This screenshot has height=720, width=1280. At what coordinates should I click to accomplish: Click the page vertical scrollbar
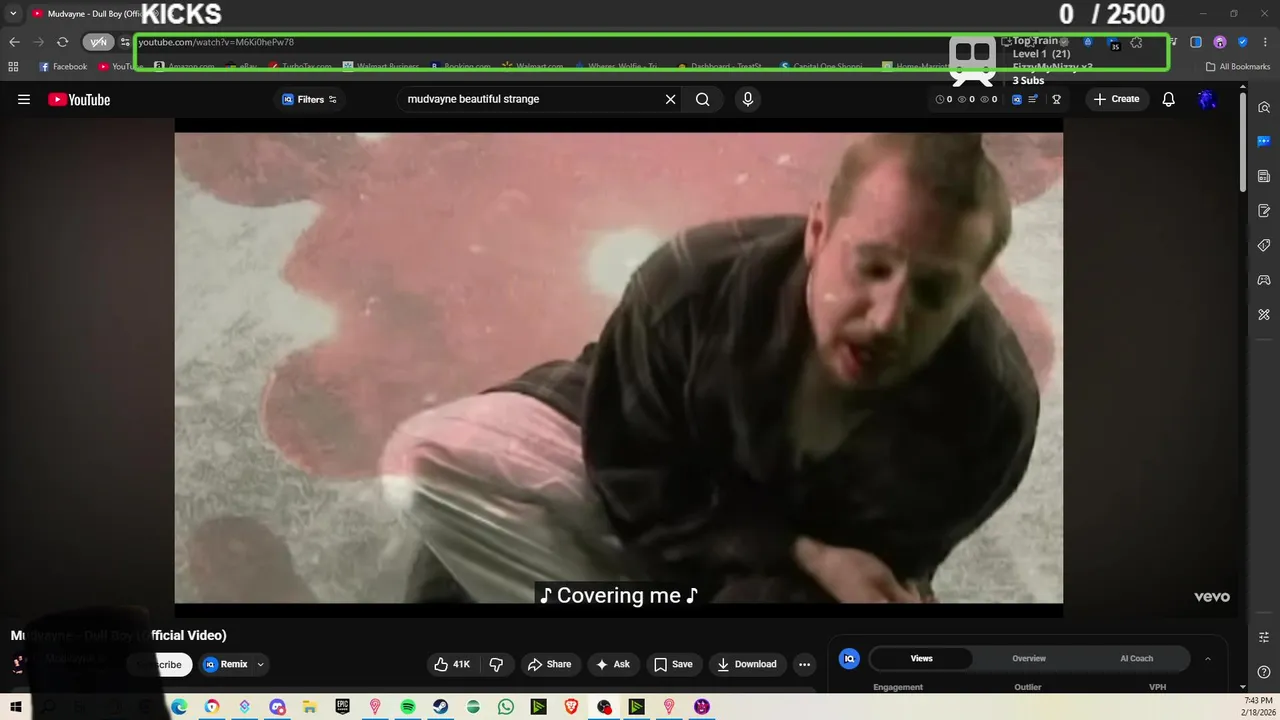tap(1243, 143)
